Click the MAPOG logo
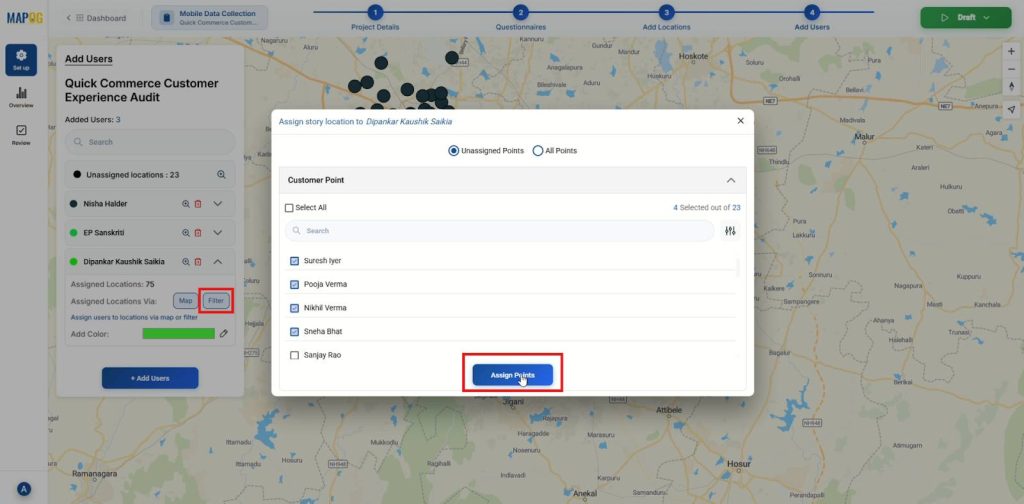 [25, 18]
